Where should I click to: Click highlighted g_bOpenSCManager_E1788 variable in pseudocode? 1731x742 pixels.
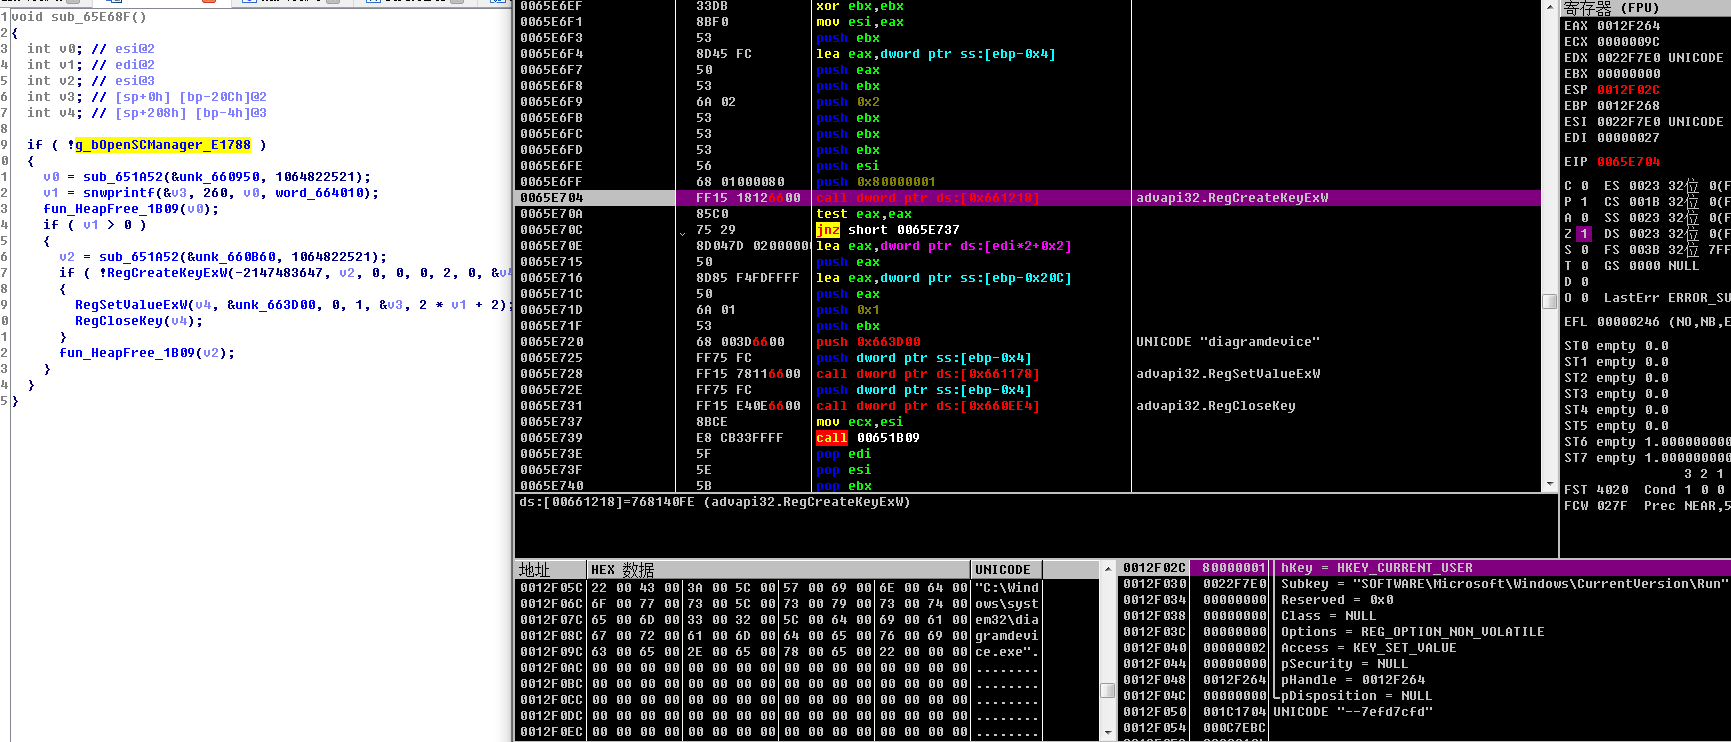click(163, 145)
